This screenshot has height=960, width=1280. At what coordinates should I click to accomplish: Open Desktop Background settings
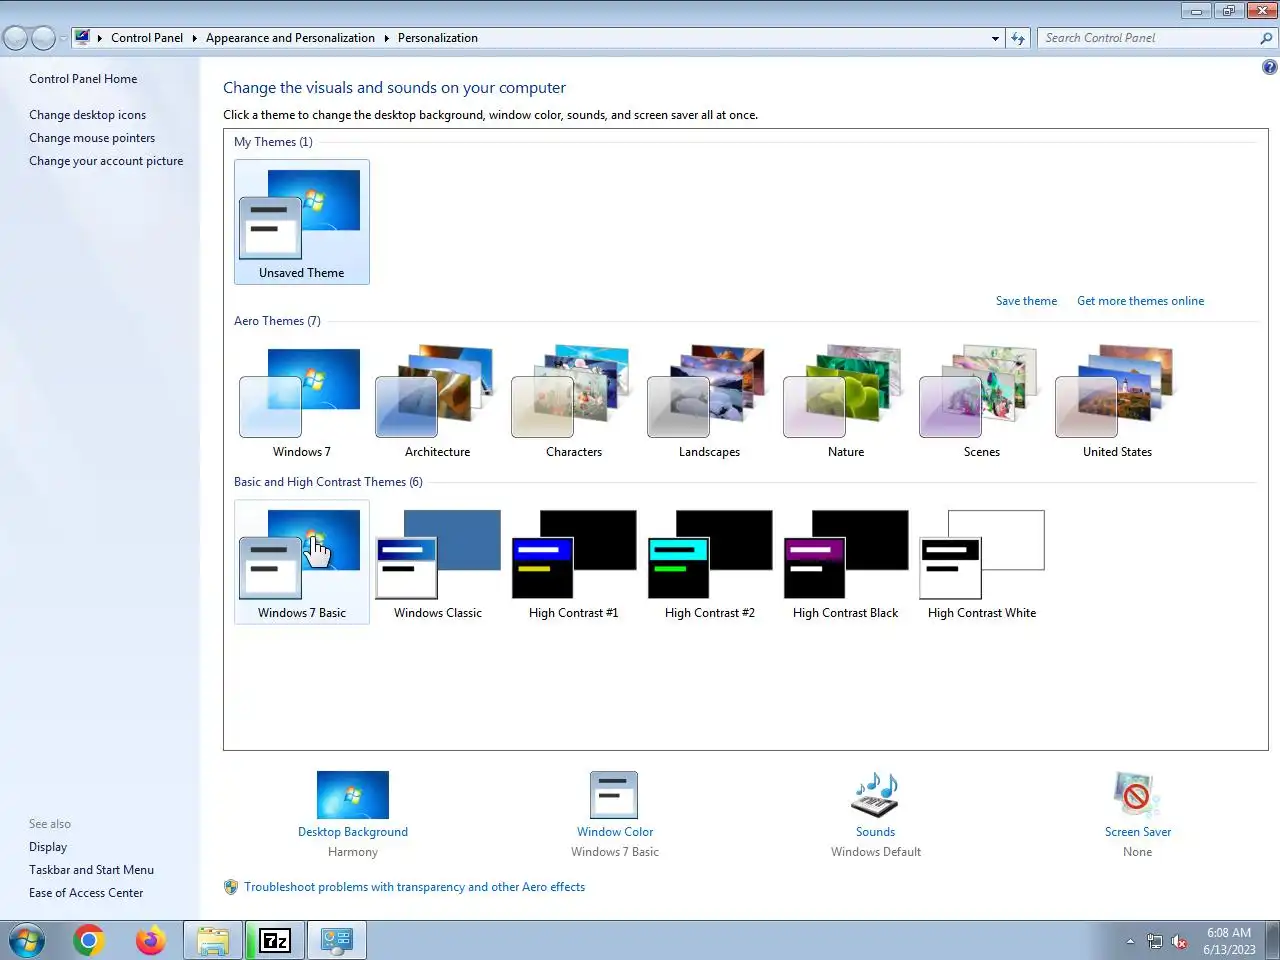coord(353,814)
